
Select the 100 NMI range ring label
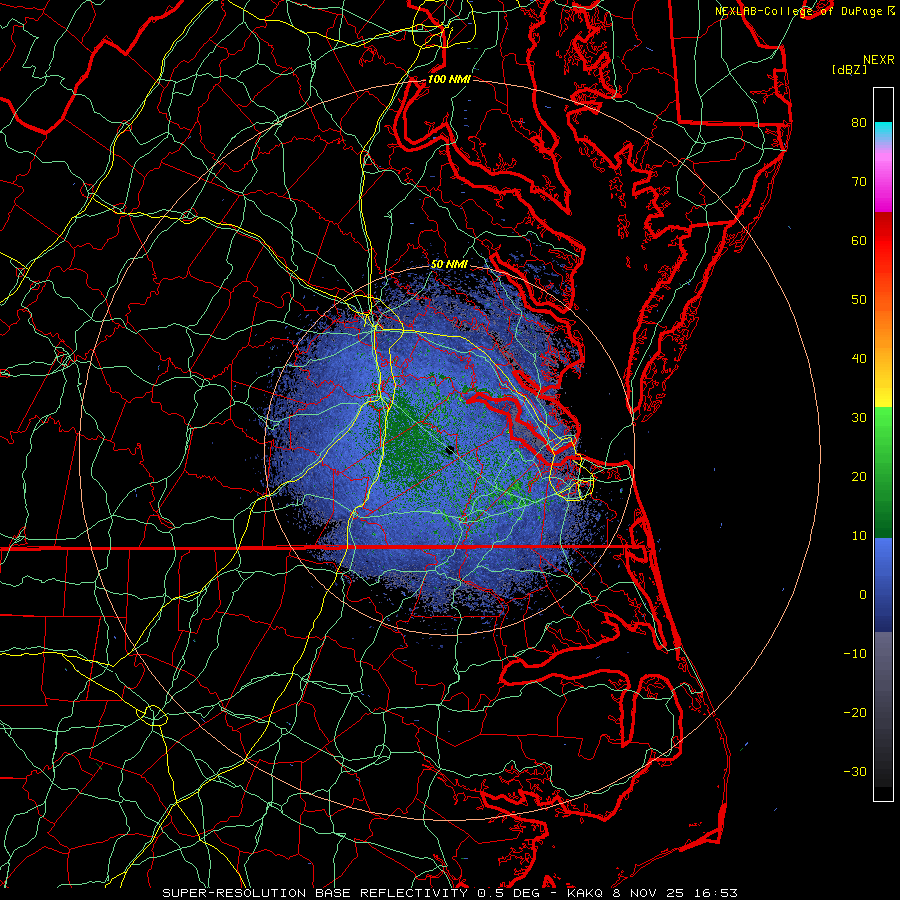(x=448, y=79)
